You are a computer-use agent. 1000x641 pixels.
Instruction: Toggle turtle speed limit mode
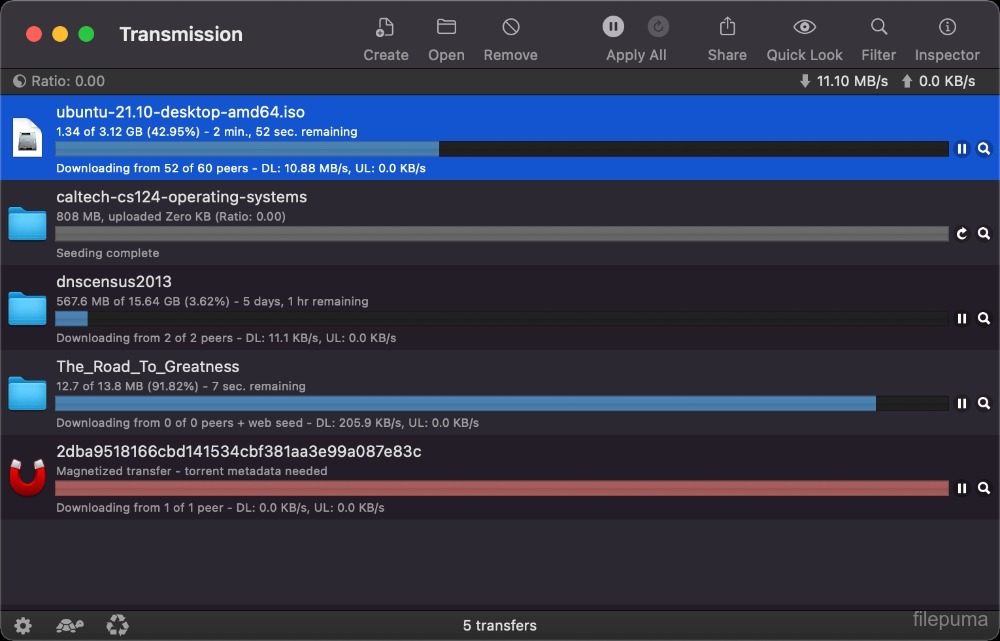tap(69, 627)
